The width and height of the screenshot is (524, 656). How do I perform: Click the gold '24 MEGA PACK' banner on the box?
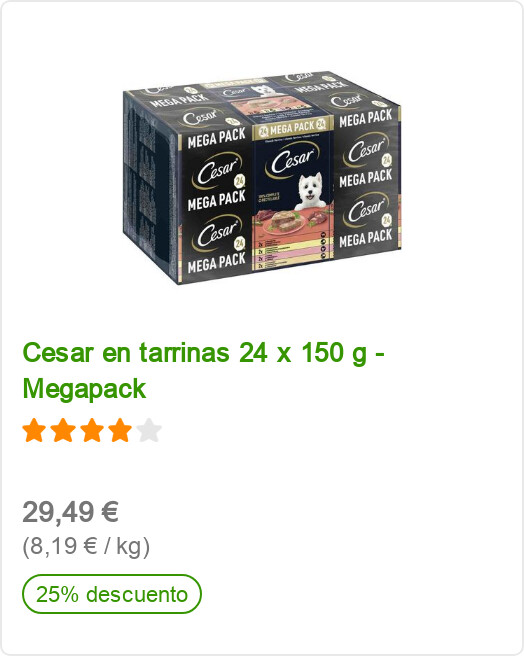coord(292,129)
